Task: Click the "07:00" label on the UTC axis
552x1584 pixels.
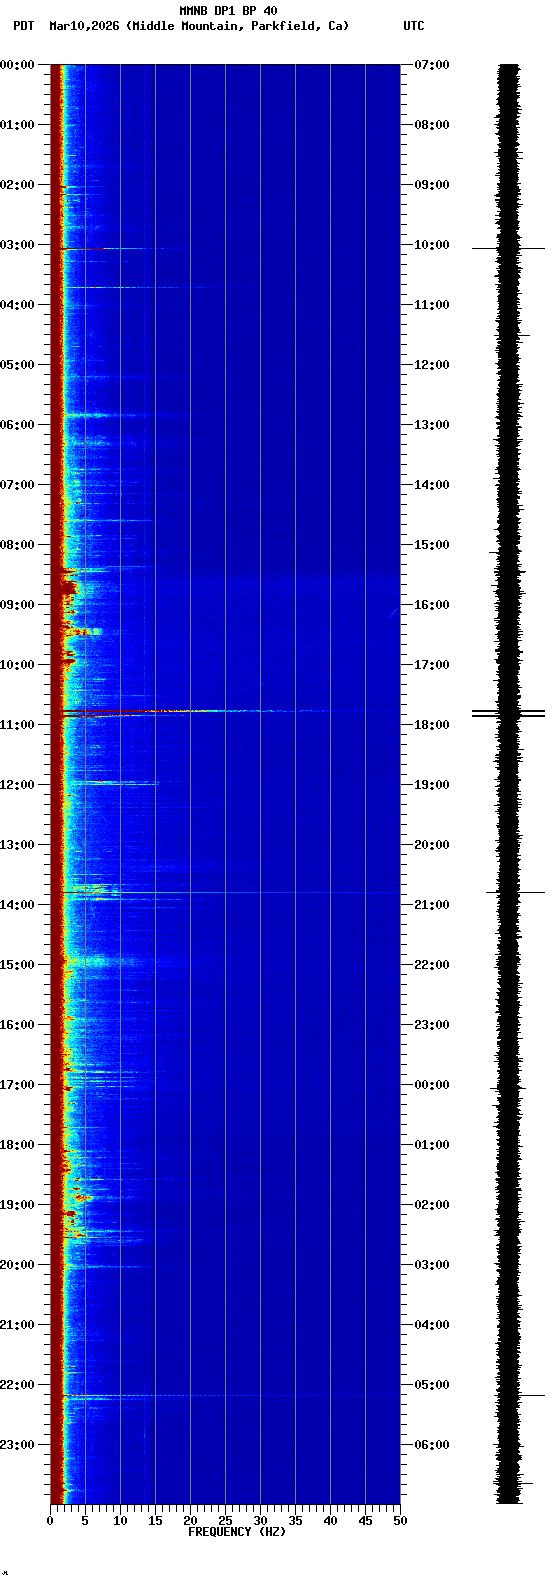Action: (432, 65)
